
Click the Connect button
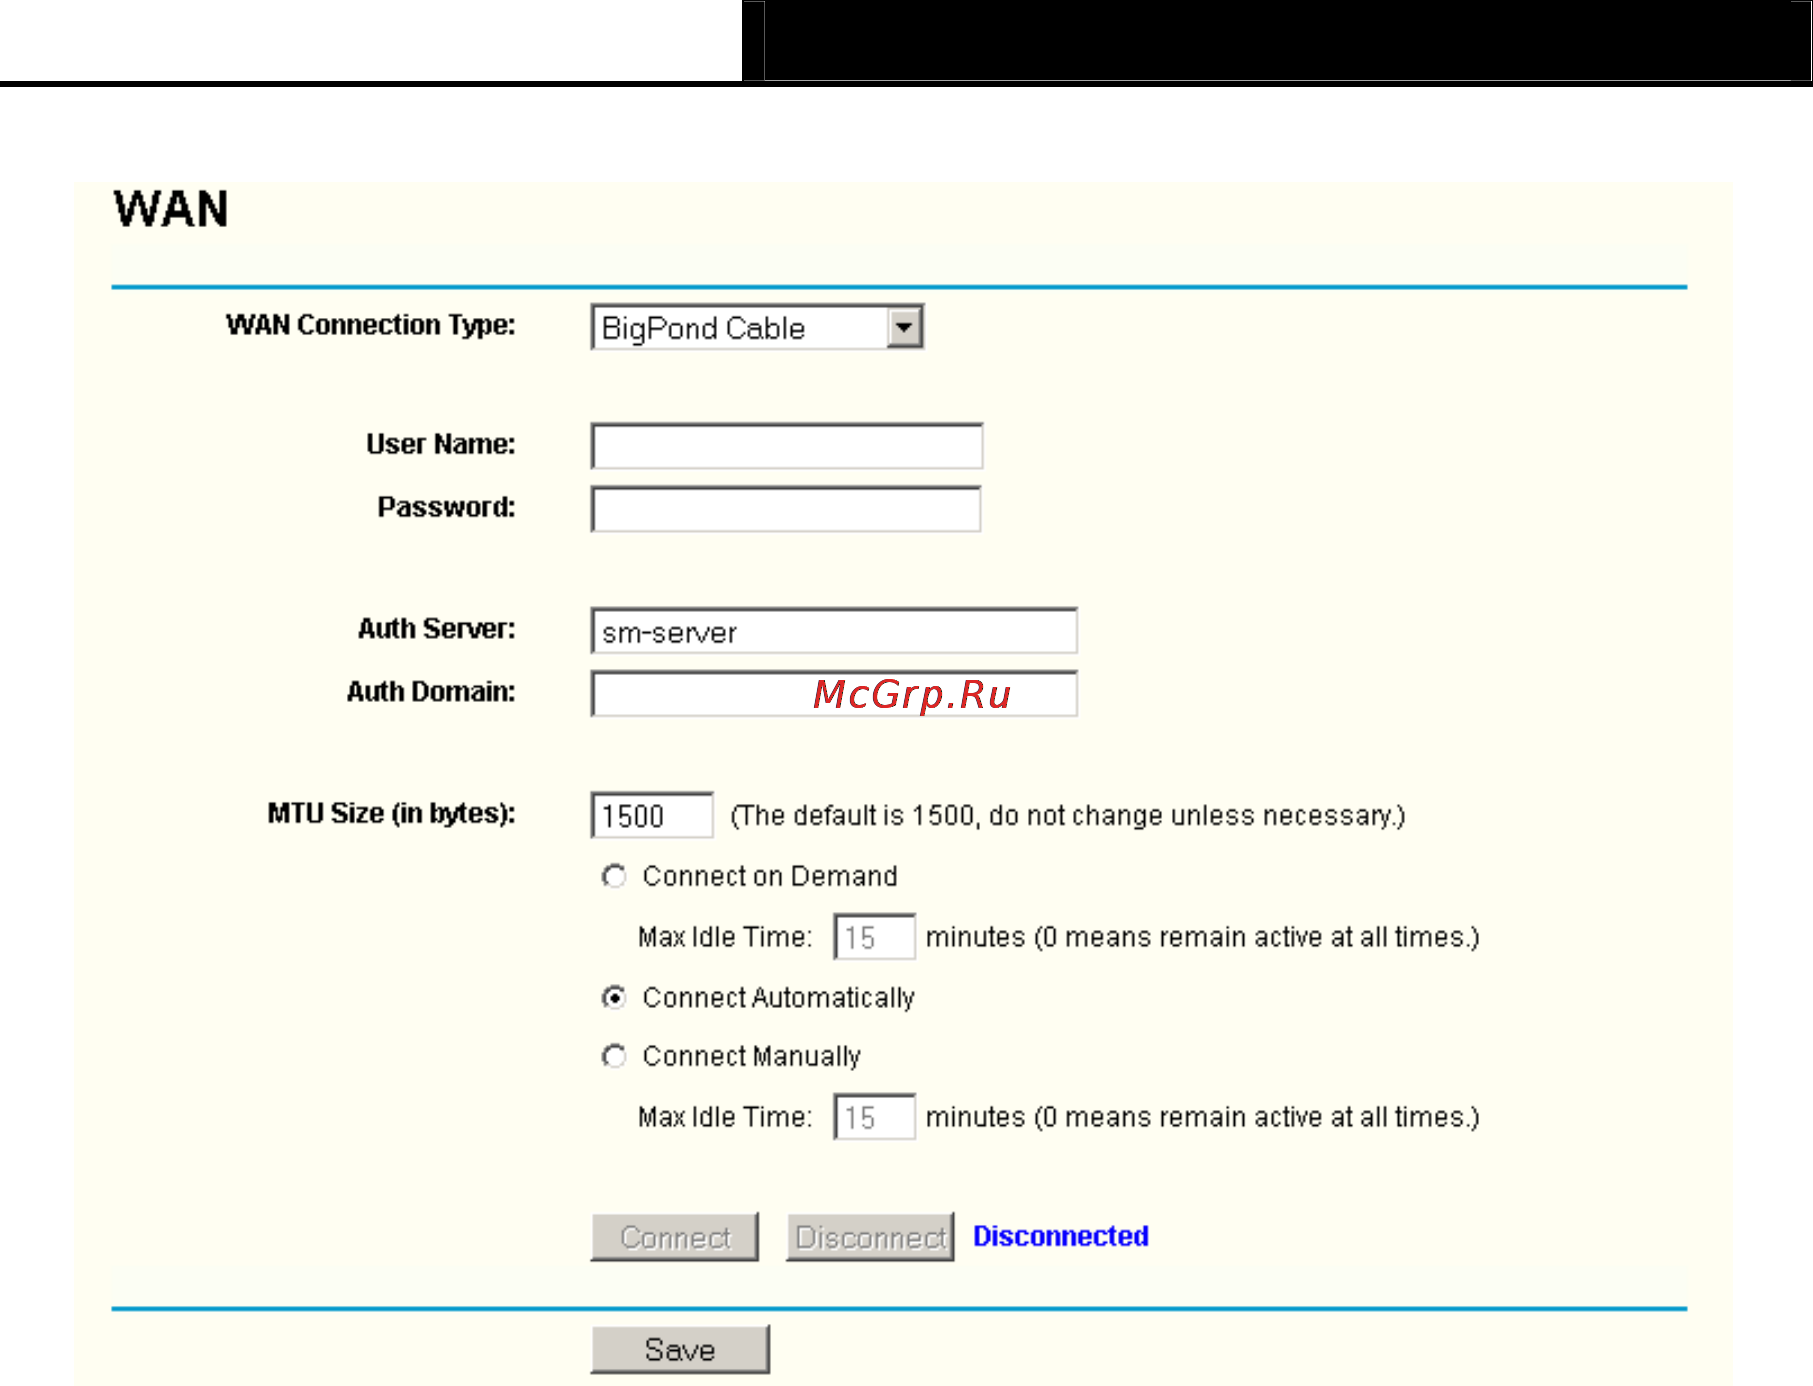click(x=675, y=1237)
